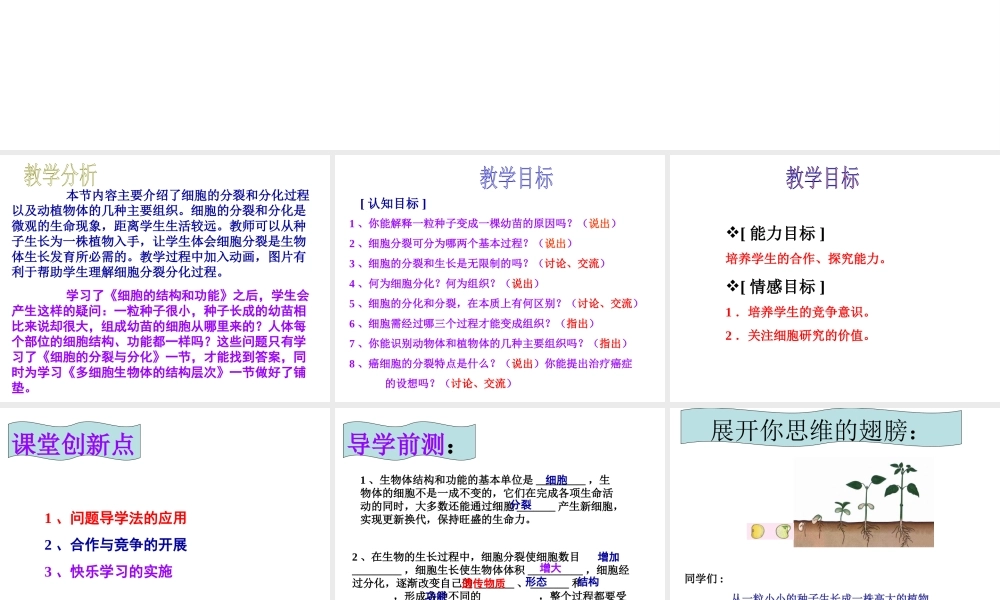Click the ❖[能力目标] heading
The width and height of the screenshot is (1000, 600).
pyautogui.click(x=775, y=233)
